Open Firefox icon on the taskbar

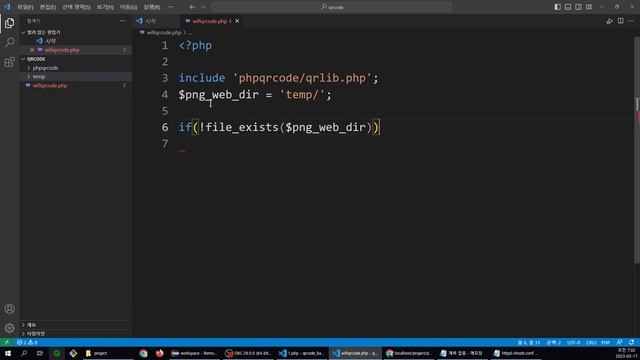[160, 353]
